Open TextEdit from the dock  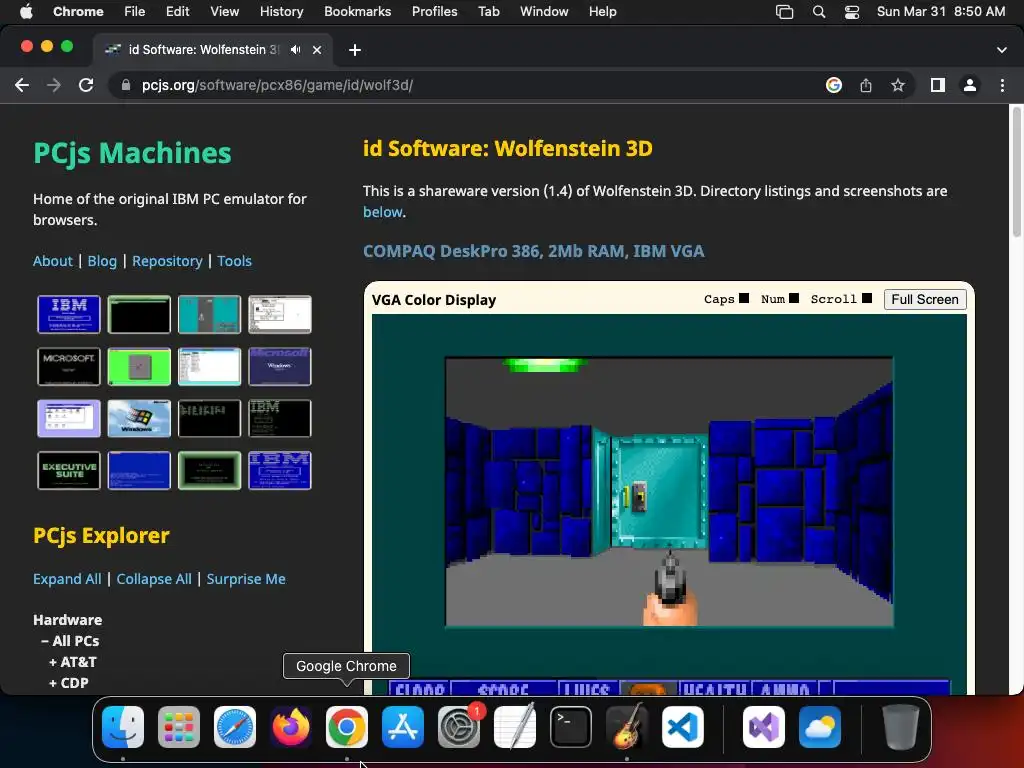pos(515,727)
